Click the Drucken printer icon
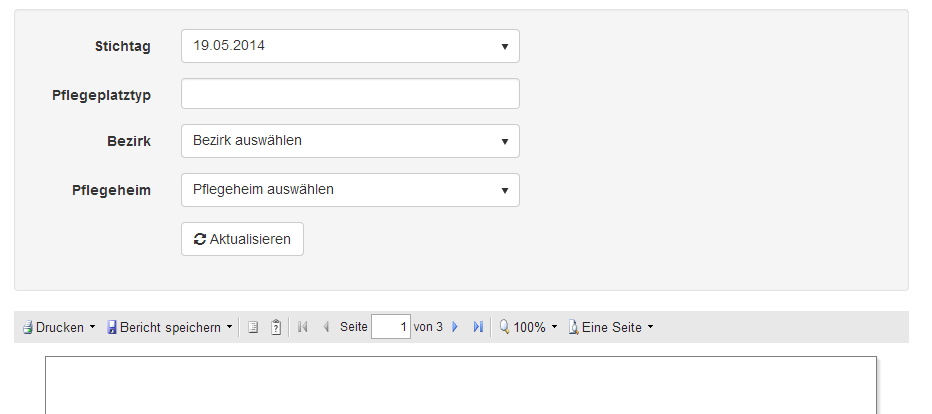Screen dimensions: 932x414 pos(28,327)
